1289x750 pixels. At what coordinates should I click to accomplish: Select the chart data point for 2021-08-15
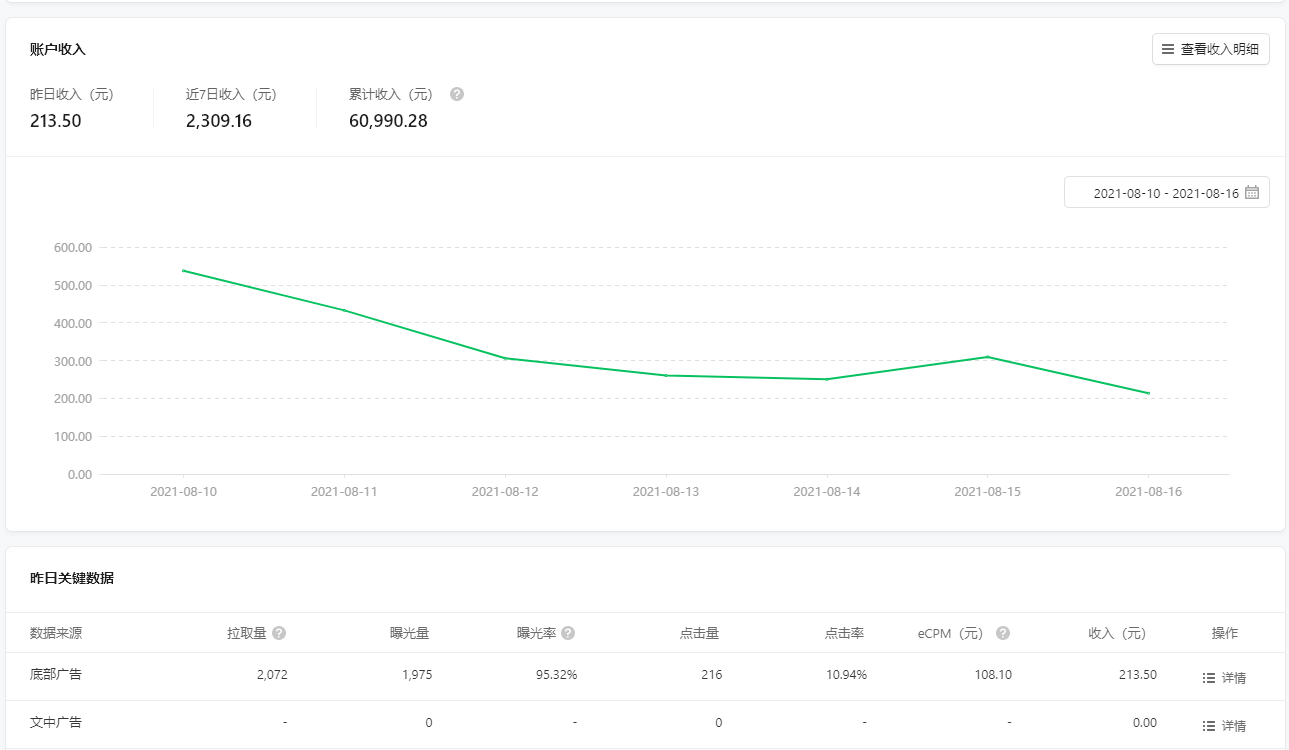[987, 357]
